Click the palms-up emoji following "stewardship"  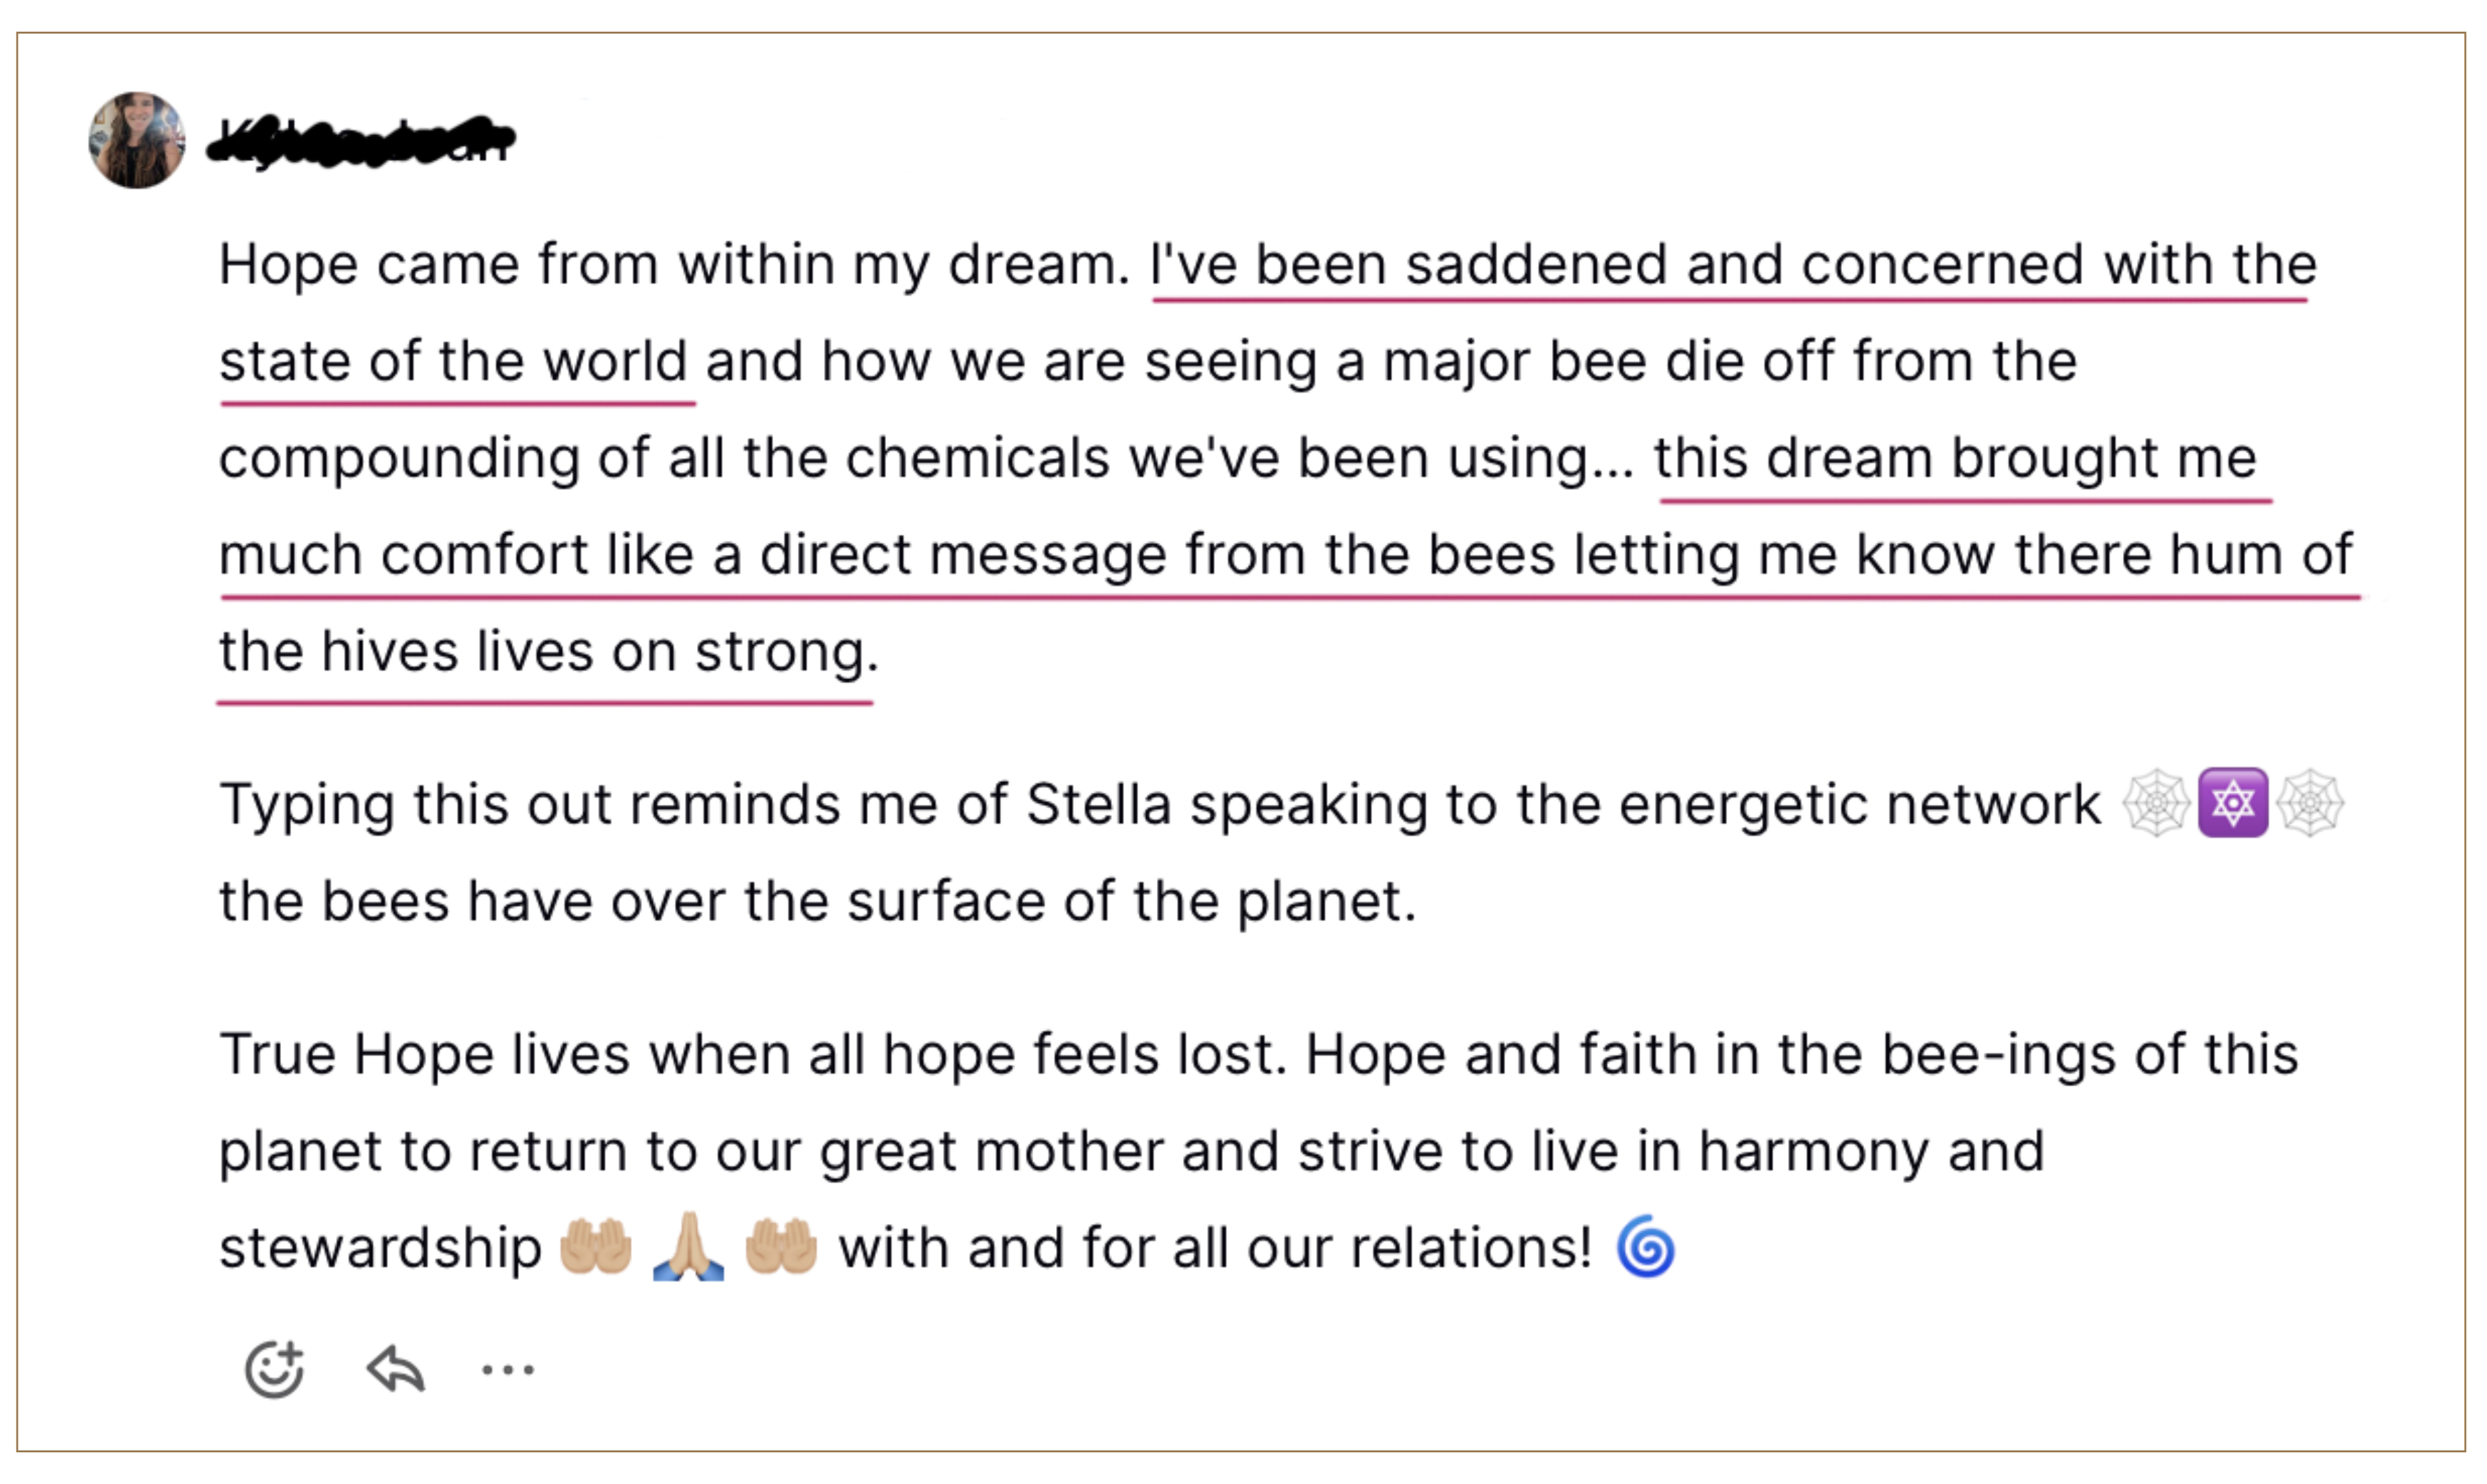coord(596,1247)
